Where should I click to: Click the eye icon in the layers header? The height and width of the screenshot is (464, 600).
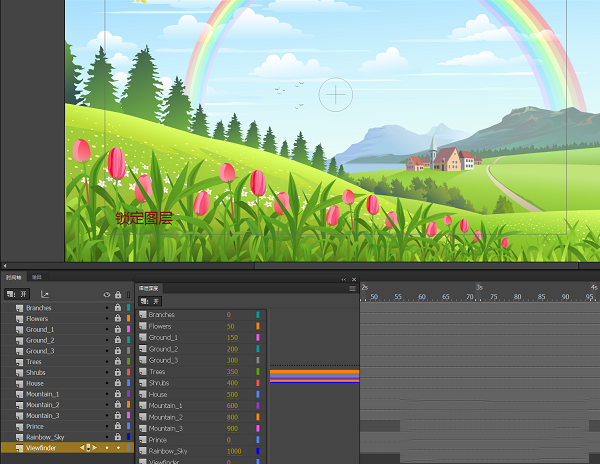pos(107,295)
